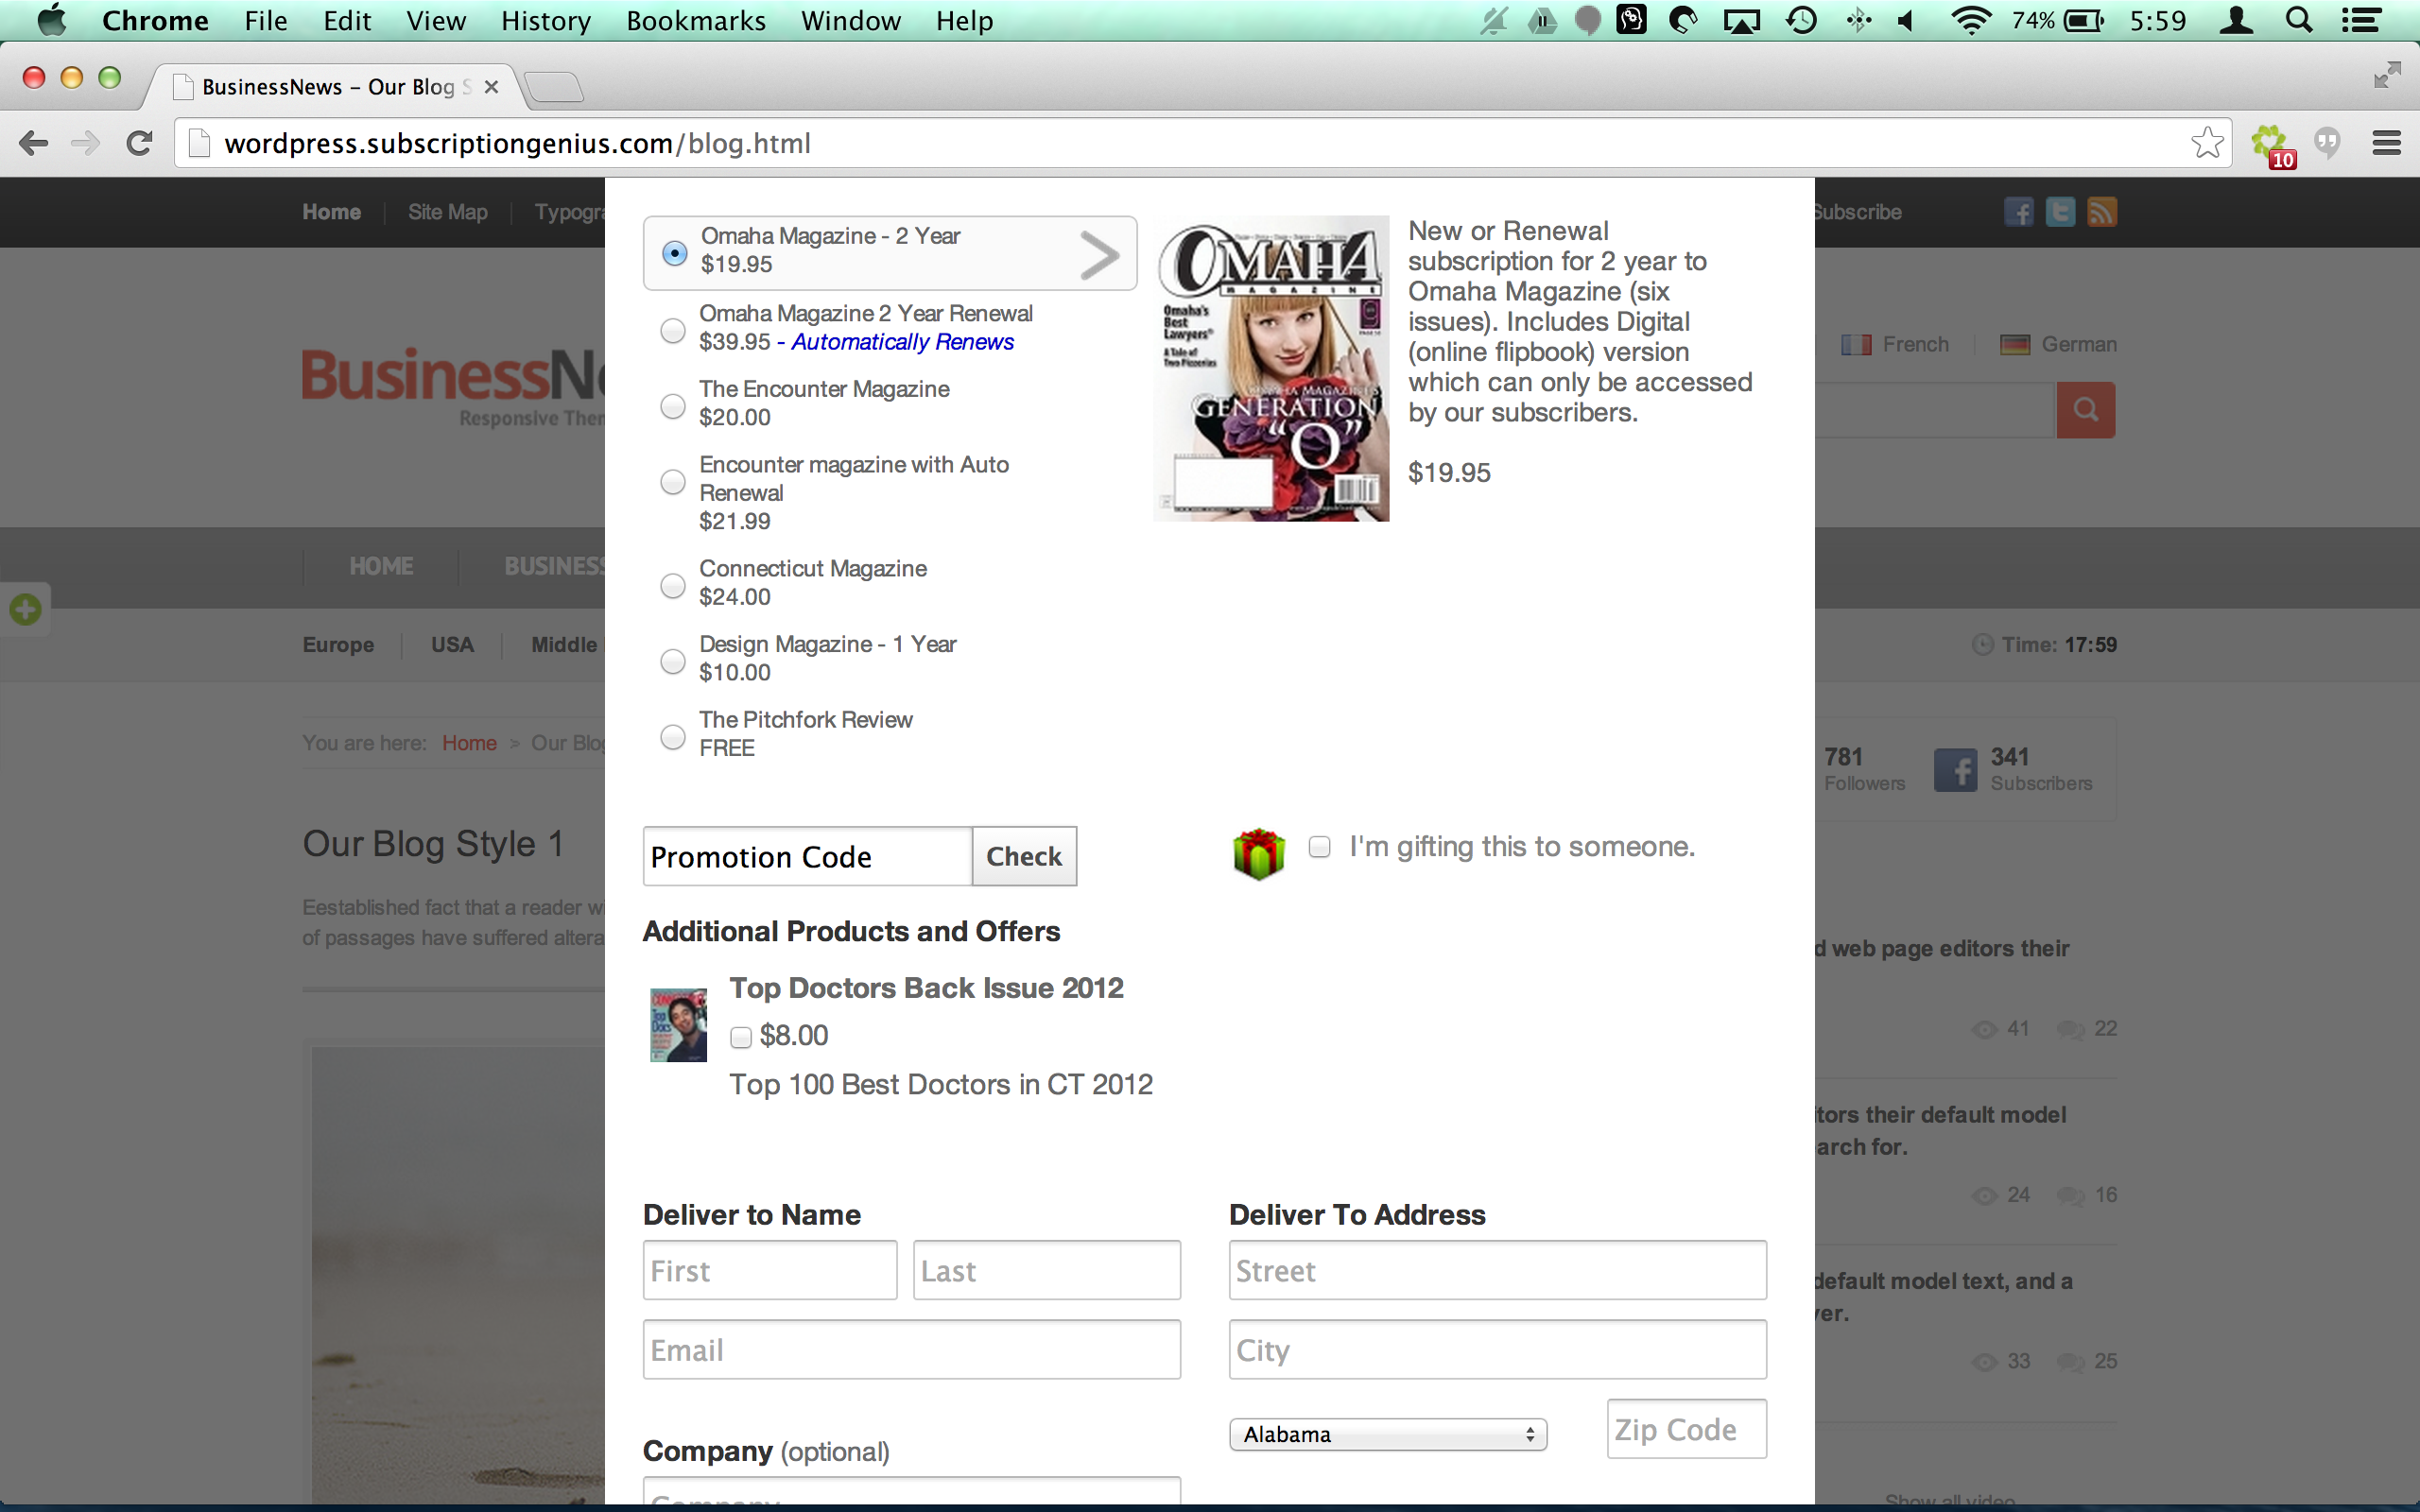Viewport: 2420px width, 1512px height.
Task: Open the Site Map link in the page header
Action: (x=447, y=212)
